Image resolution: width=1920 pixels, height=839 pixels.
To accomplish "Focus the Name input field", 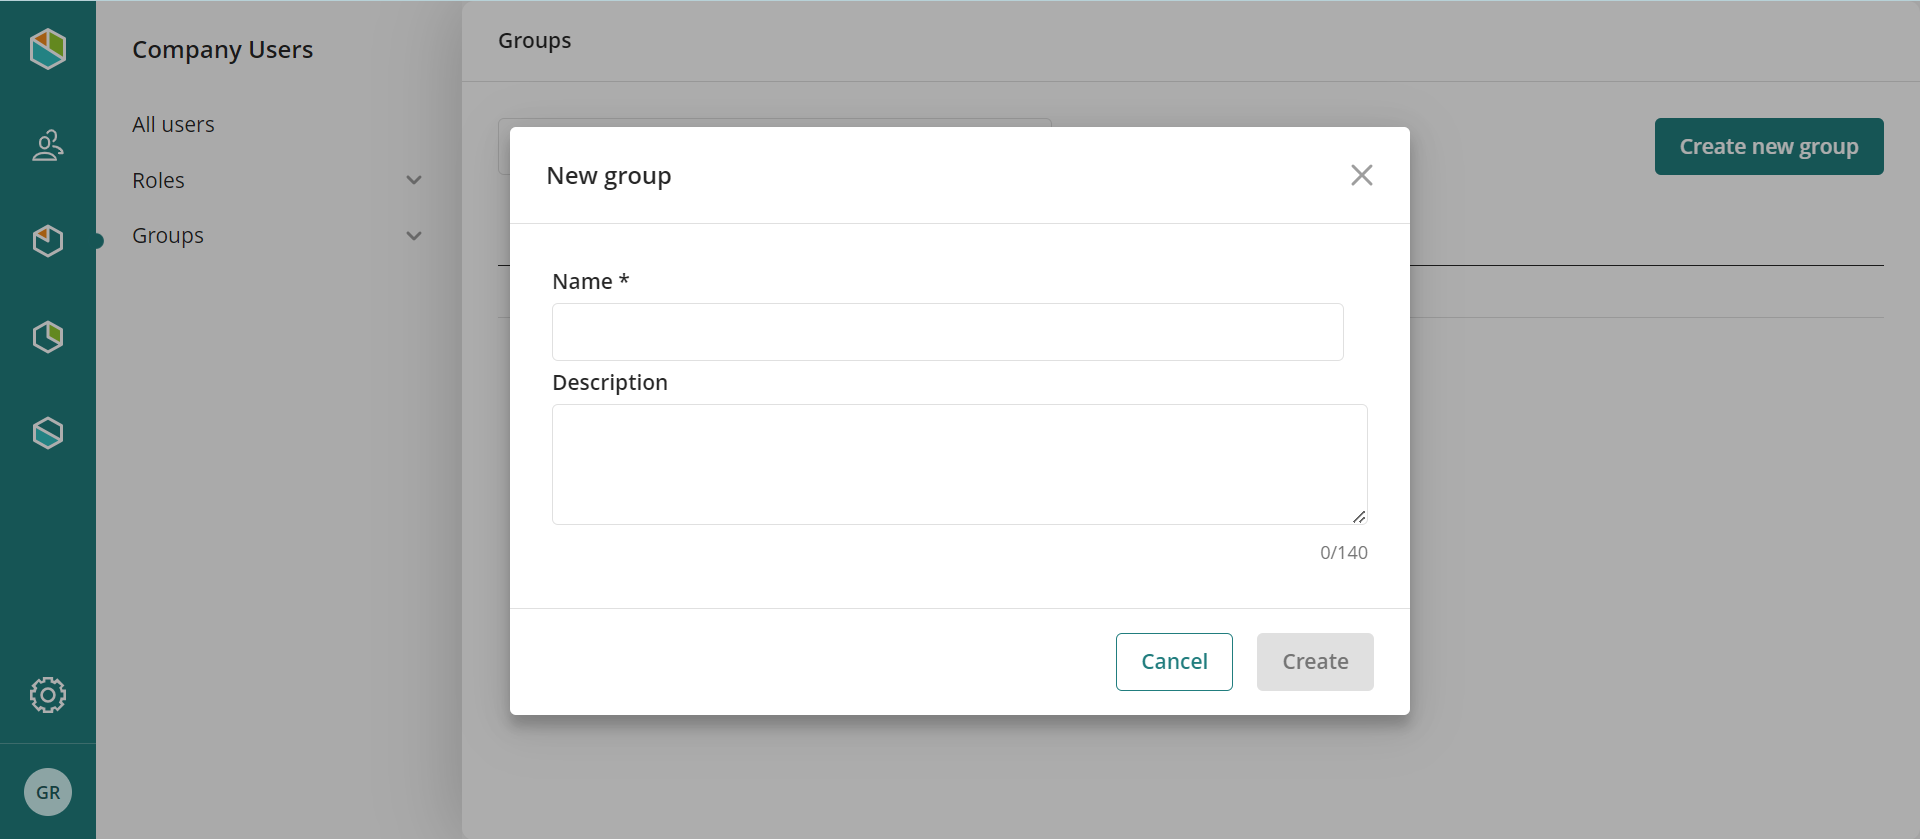I will [947, 332].
